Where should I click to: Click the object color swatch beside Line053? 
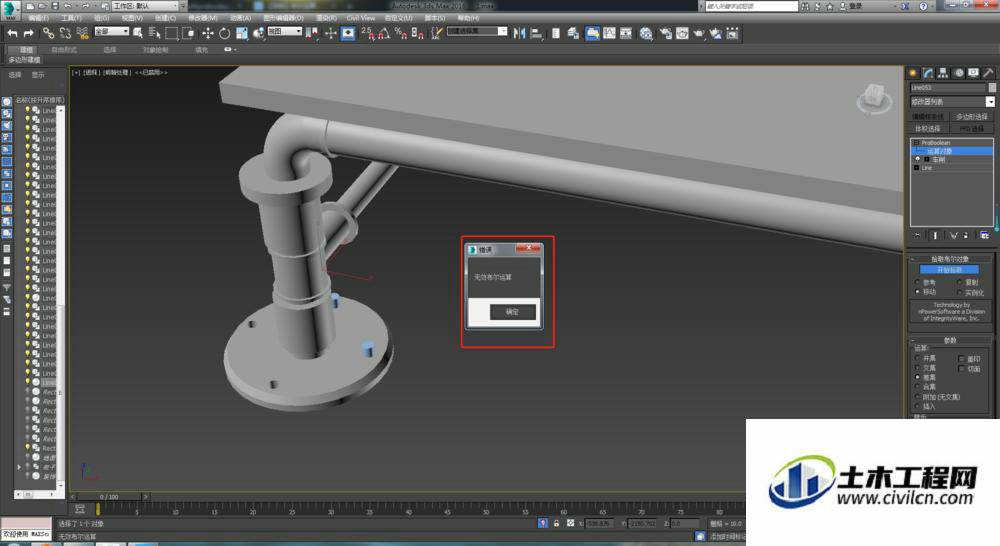click(992, 87)
